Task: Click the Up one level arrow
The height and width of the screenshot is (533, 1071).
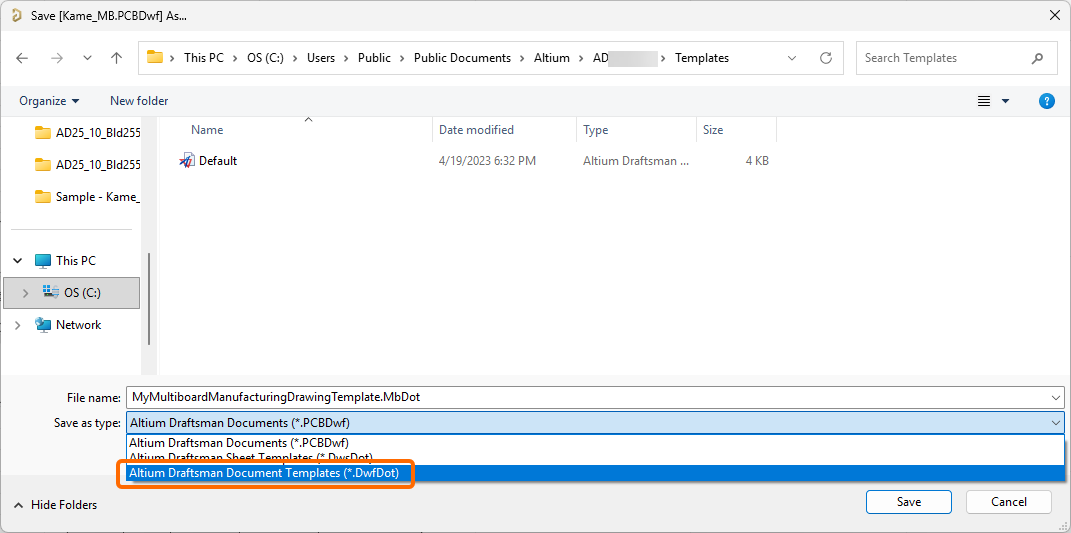Action: click(x=116, y=58)
